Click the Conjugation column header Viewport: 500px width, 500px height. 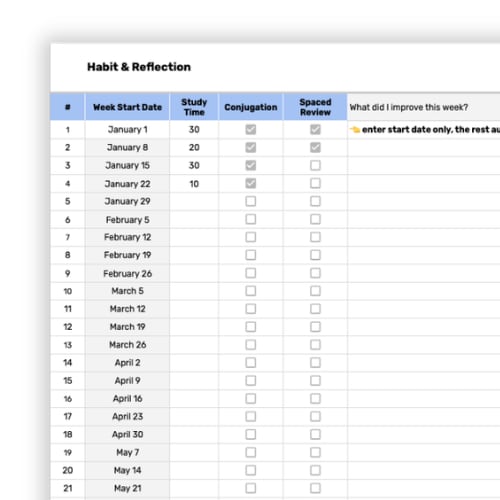point(251,107)
